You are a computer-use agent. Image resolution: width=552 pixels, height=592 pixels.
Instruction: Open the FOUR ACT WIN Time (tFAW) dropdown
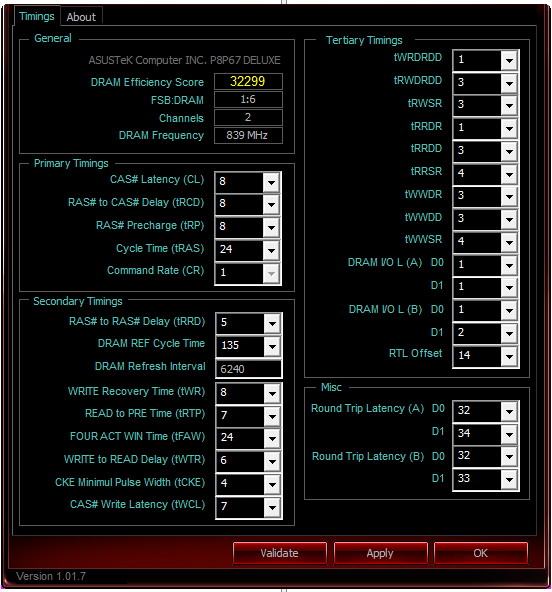coord(272,439)
